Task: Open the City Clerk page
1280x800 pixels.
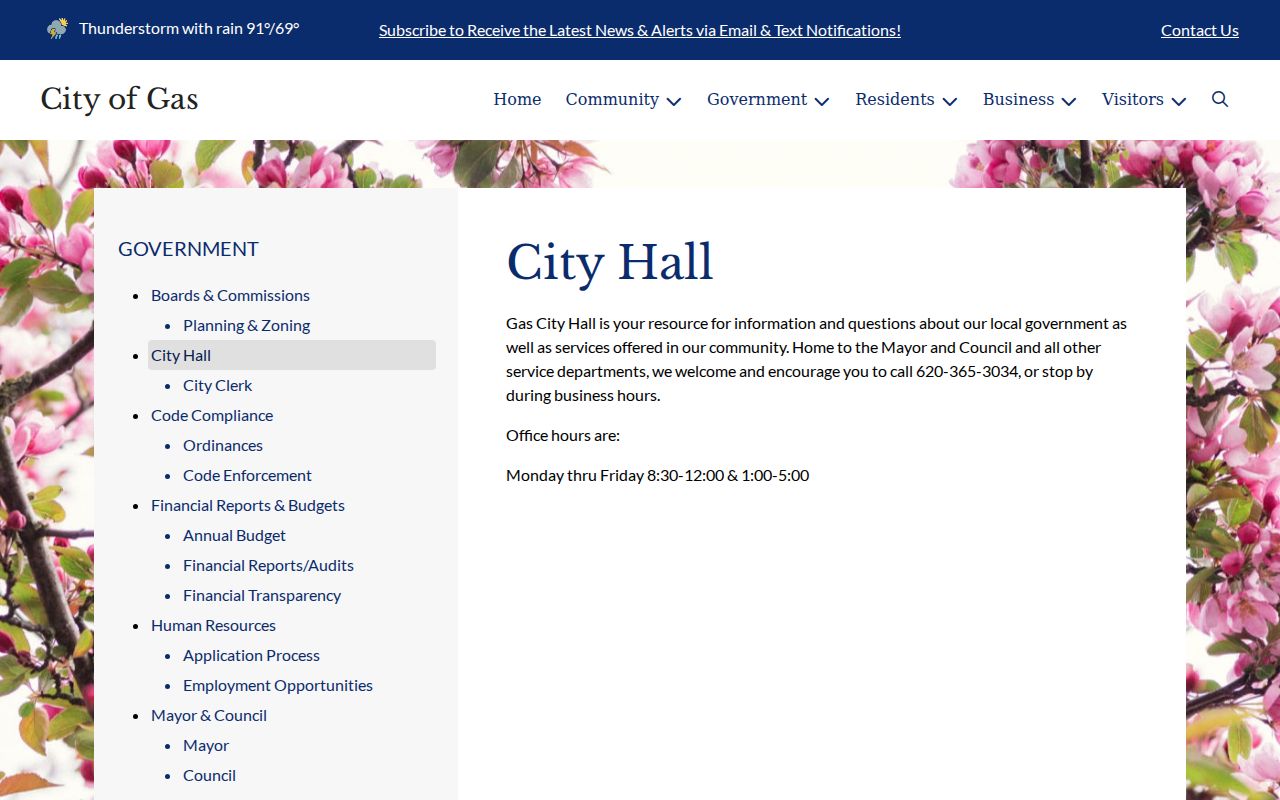Action: (x=217, y=385)
